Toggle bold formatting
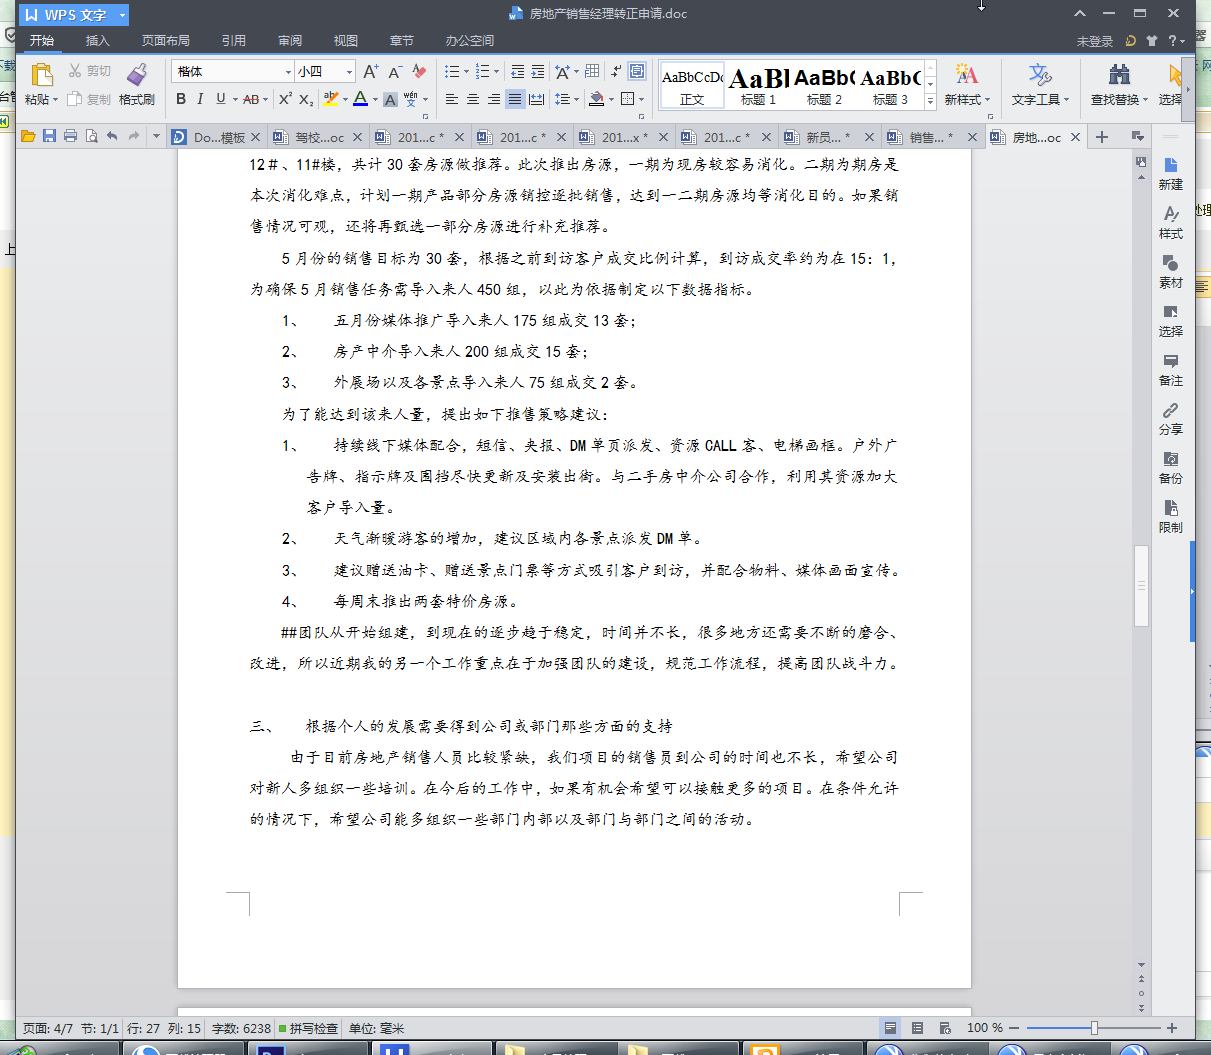This screenshot has height=1055, width=1211. pos(181,99)
